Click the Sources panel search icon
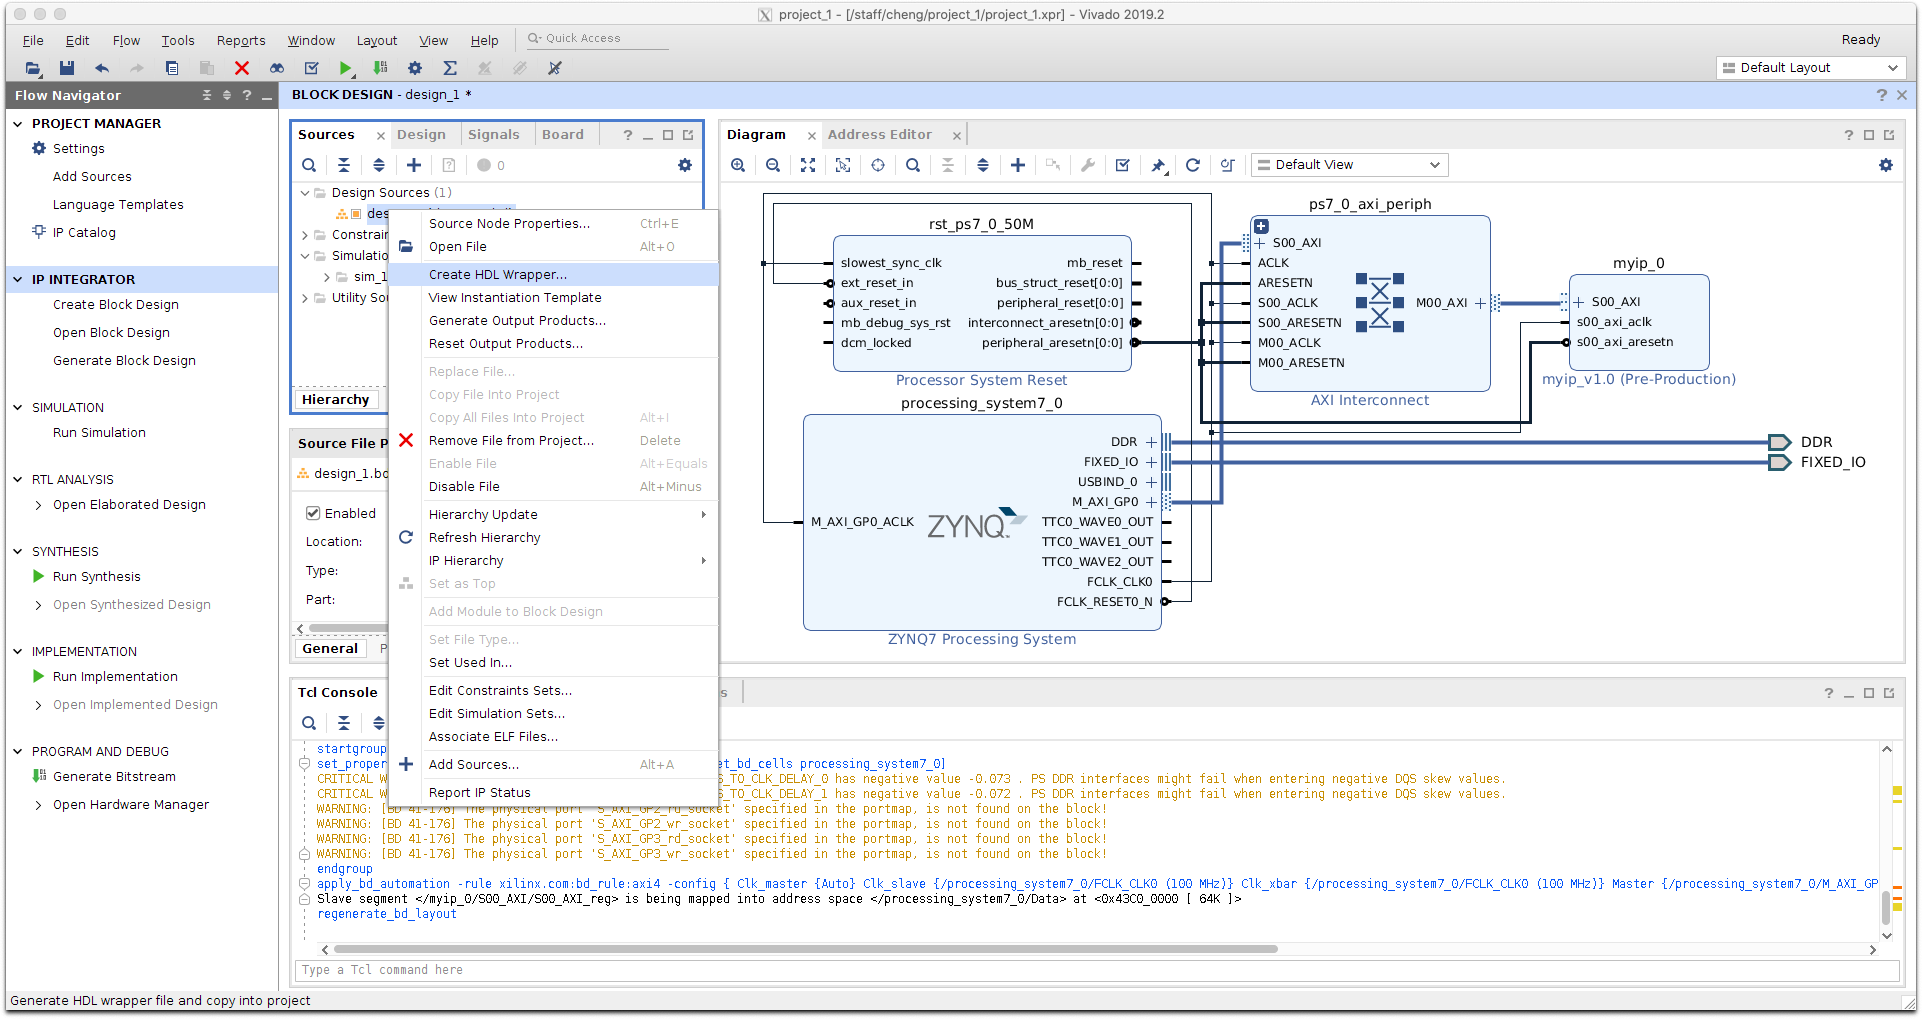The height and width of the screenshot is (1019, 1922). click(x=309, y=165)
